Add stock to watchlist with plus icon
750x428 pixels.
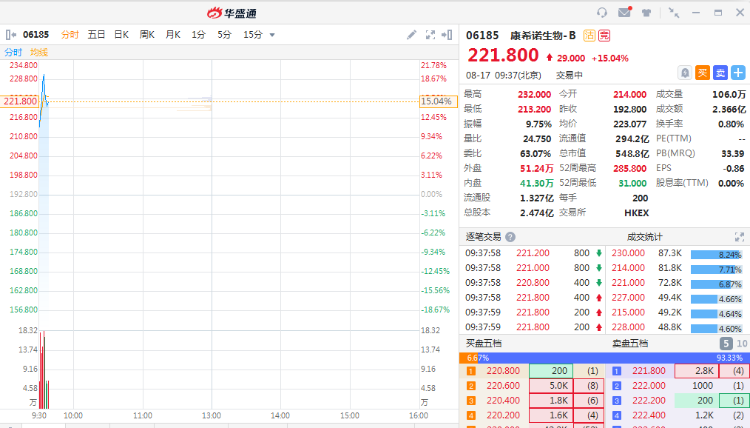(738, 73)
